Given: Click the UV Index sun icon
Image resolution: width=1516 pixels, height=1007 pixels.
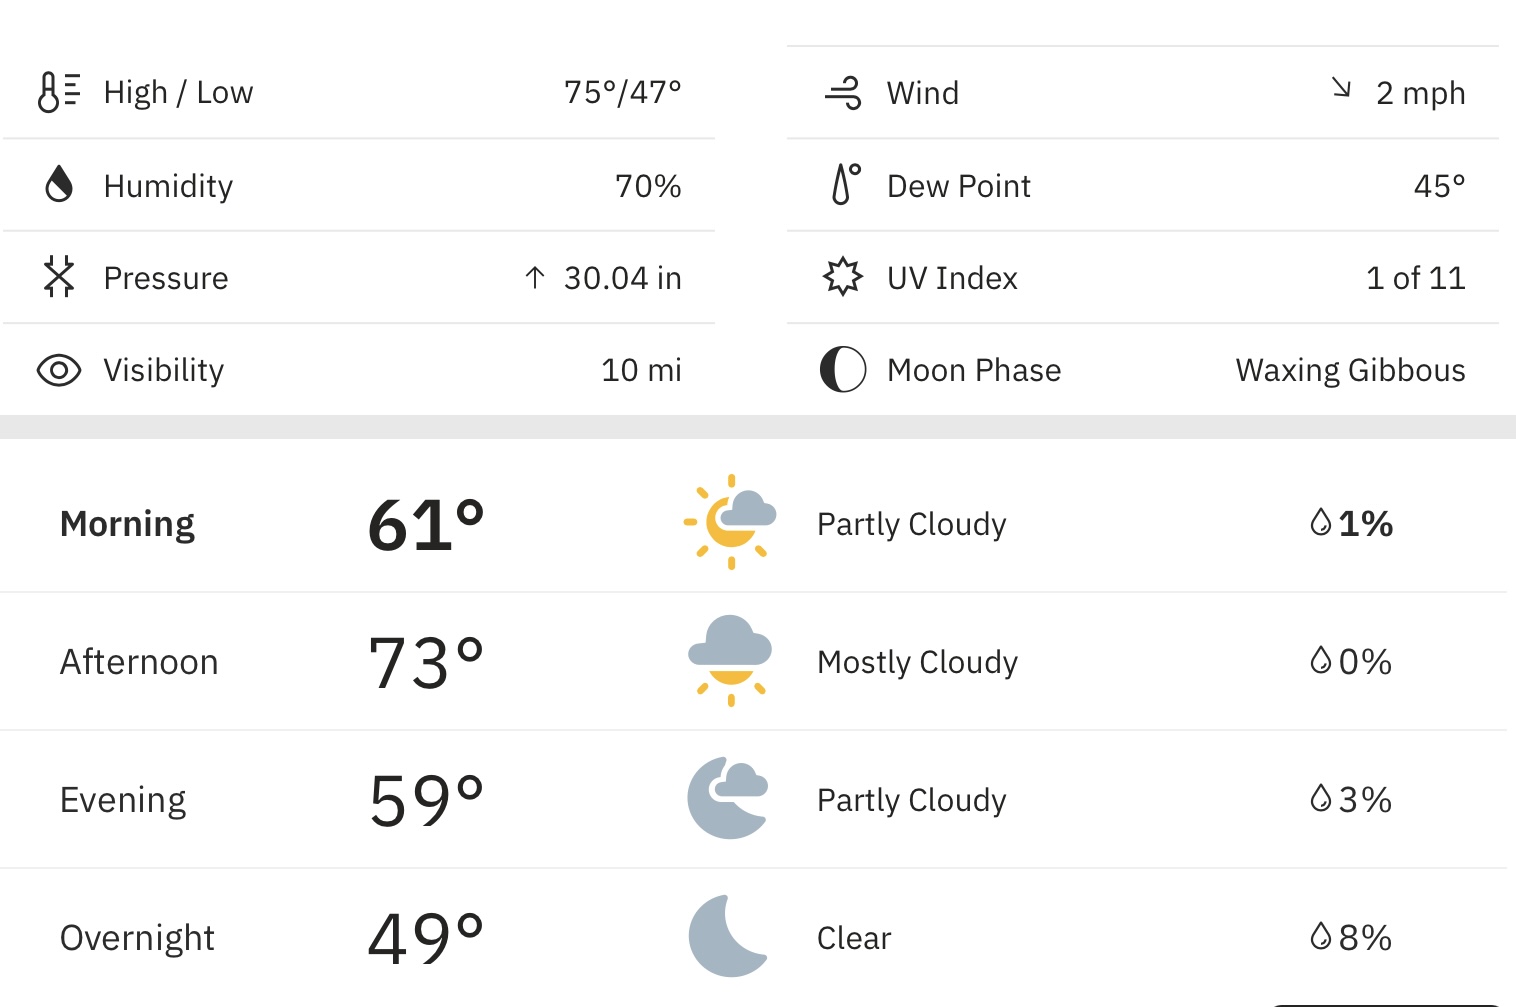Looking at the screenshot, I should (x=843, y=277).
